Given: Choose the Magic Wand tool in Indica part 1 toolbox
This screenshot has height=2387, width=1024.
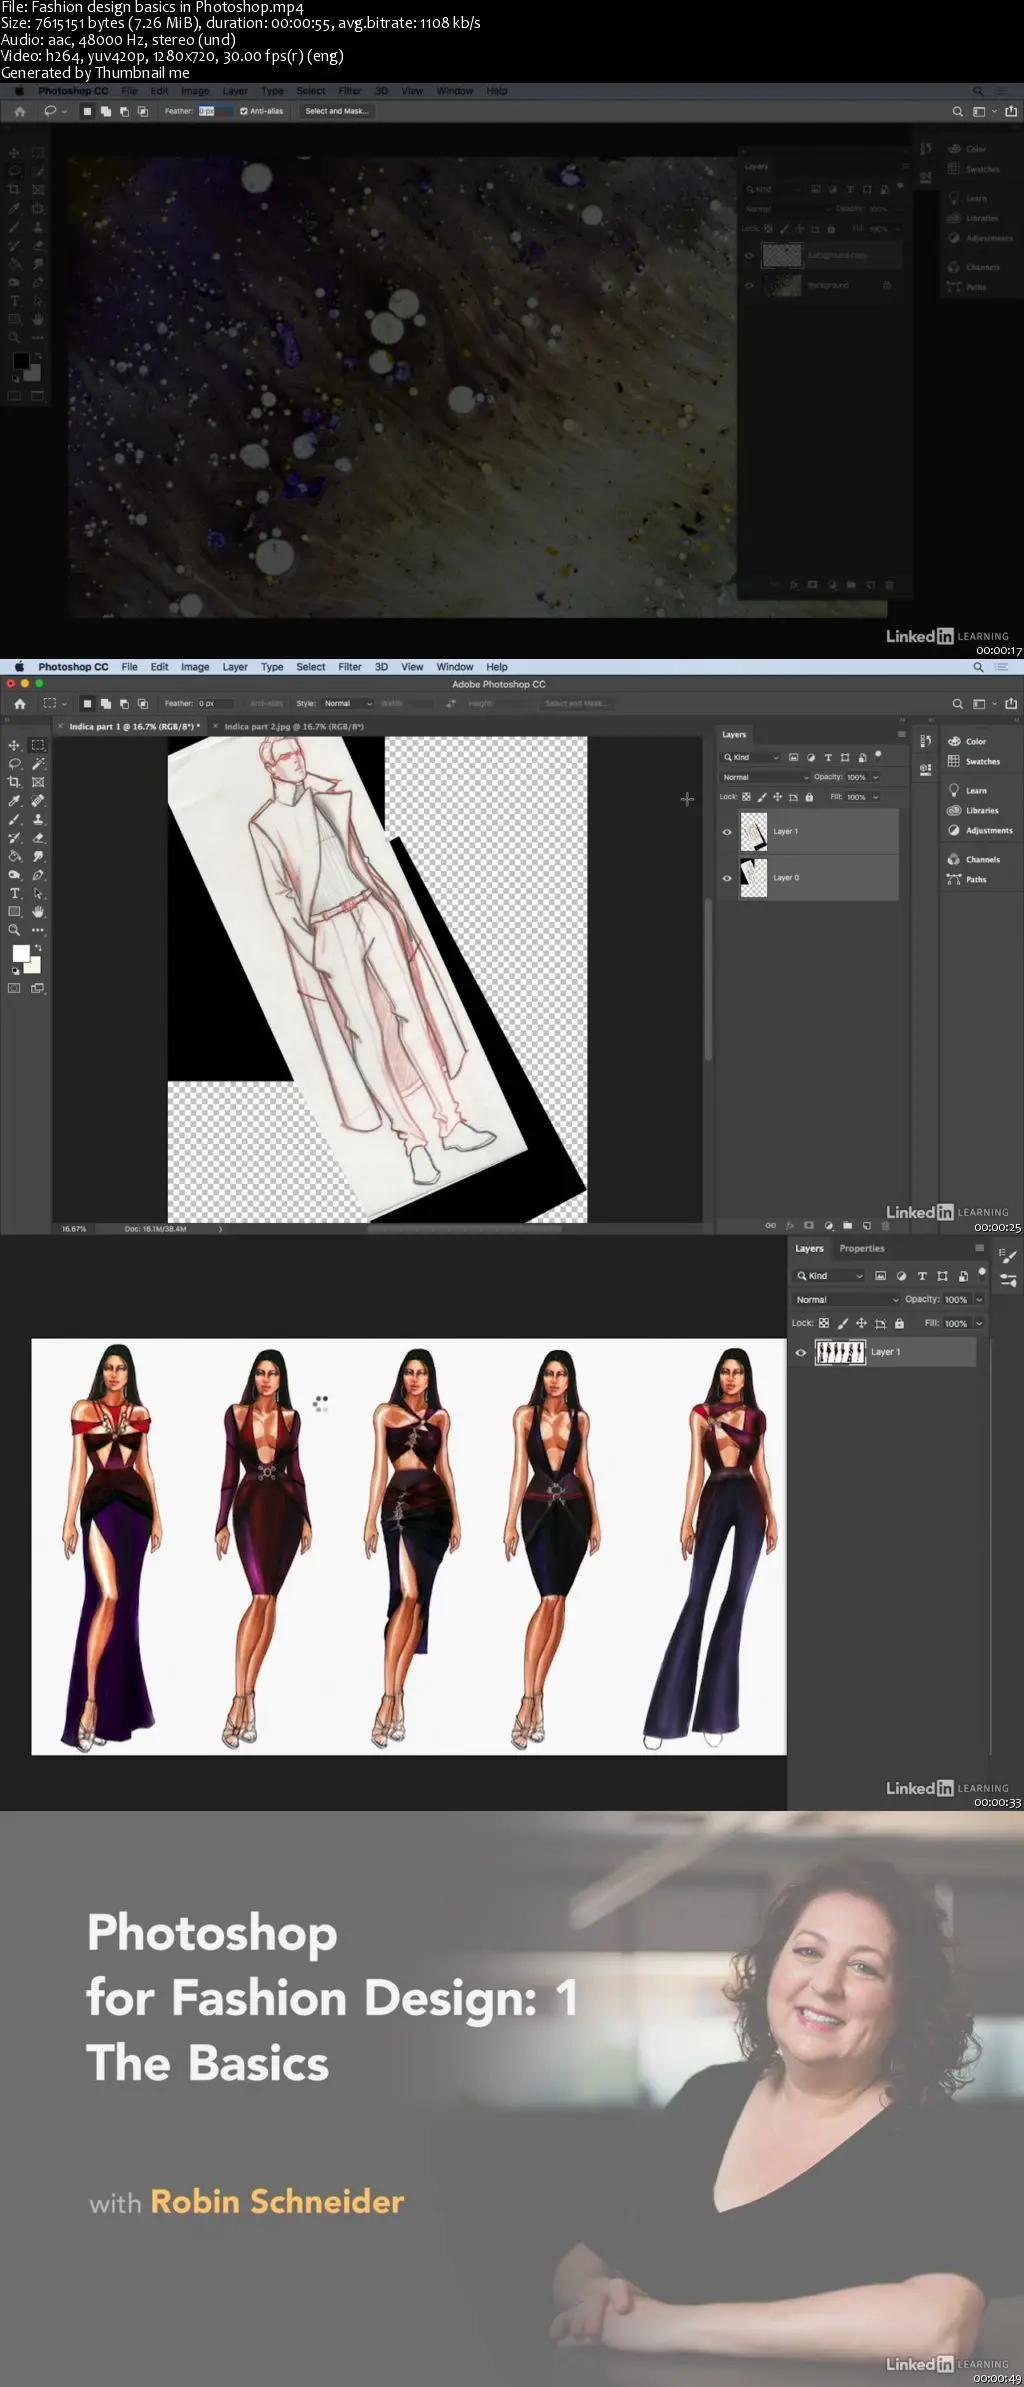Looking at the screenshot, I should pos(38,764).
